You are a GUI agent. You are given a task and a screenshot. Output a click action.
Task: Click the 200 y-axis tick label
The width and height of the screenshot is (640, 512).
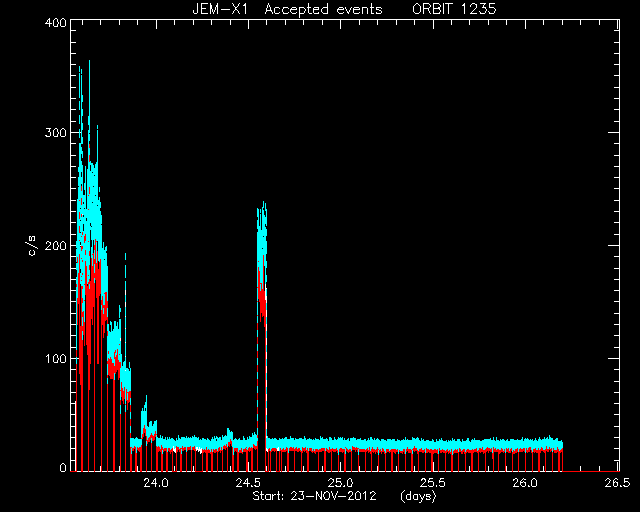click(55, 246)
